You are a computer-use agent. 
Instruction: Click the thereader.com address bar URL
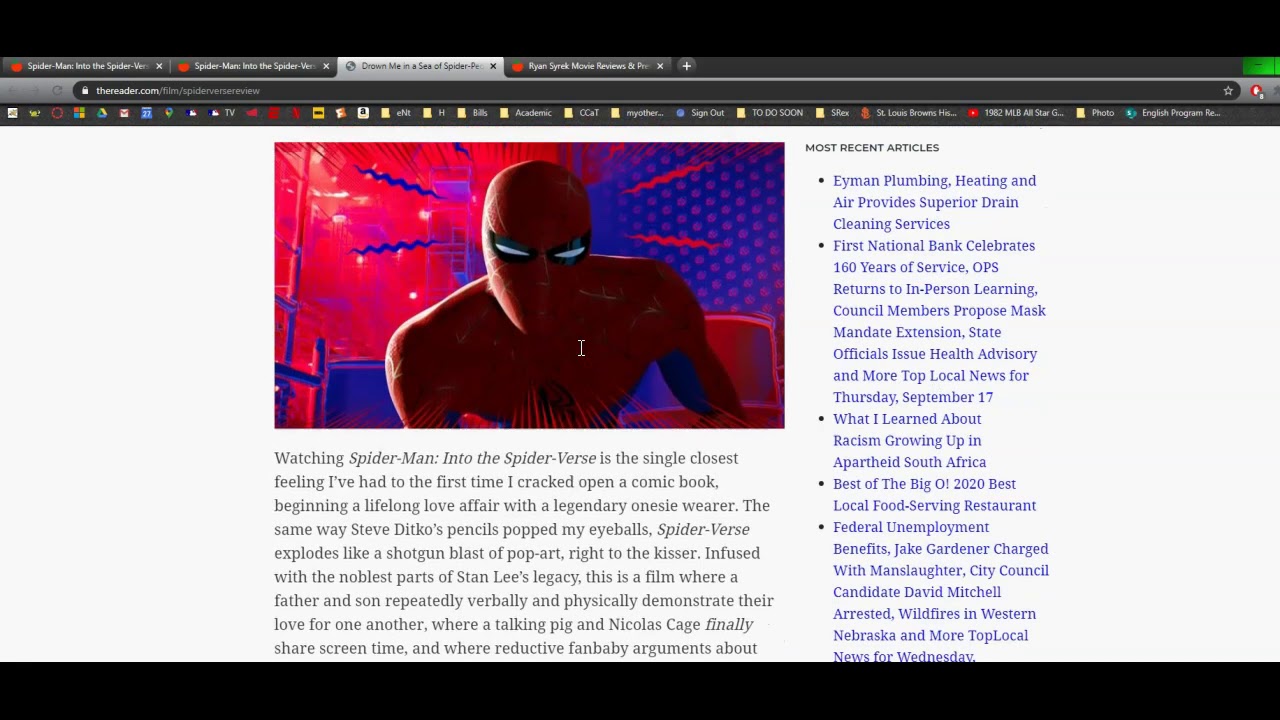click(x=178, y=91)
